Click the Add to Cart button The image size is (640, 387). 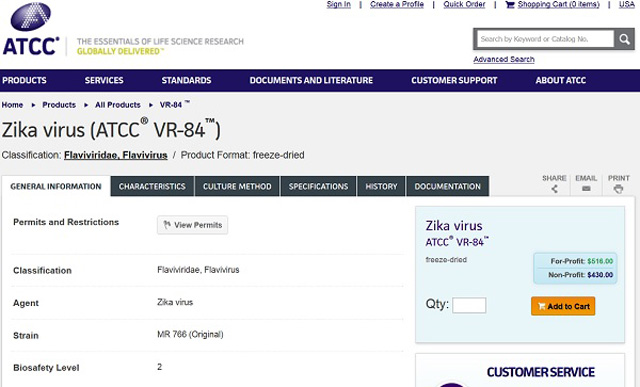pyautogui.click(x=563, y=306)
